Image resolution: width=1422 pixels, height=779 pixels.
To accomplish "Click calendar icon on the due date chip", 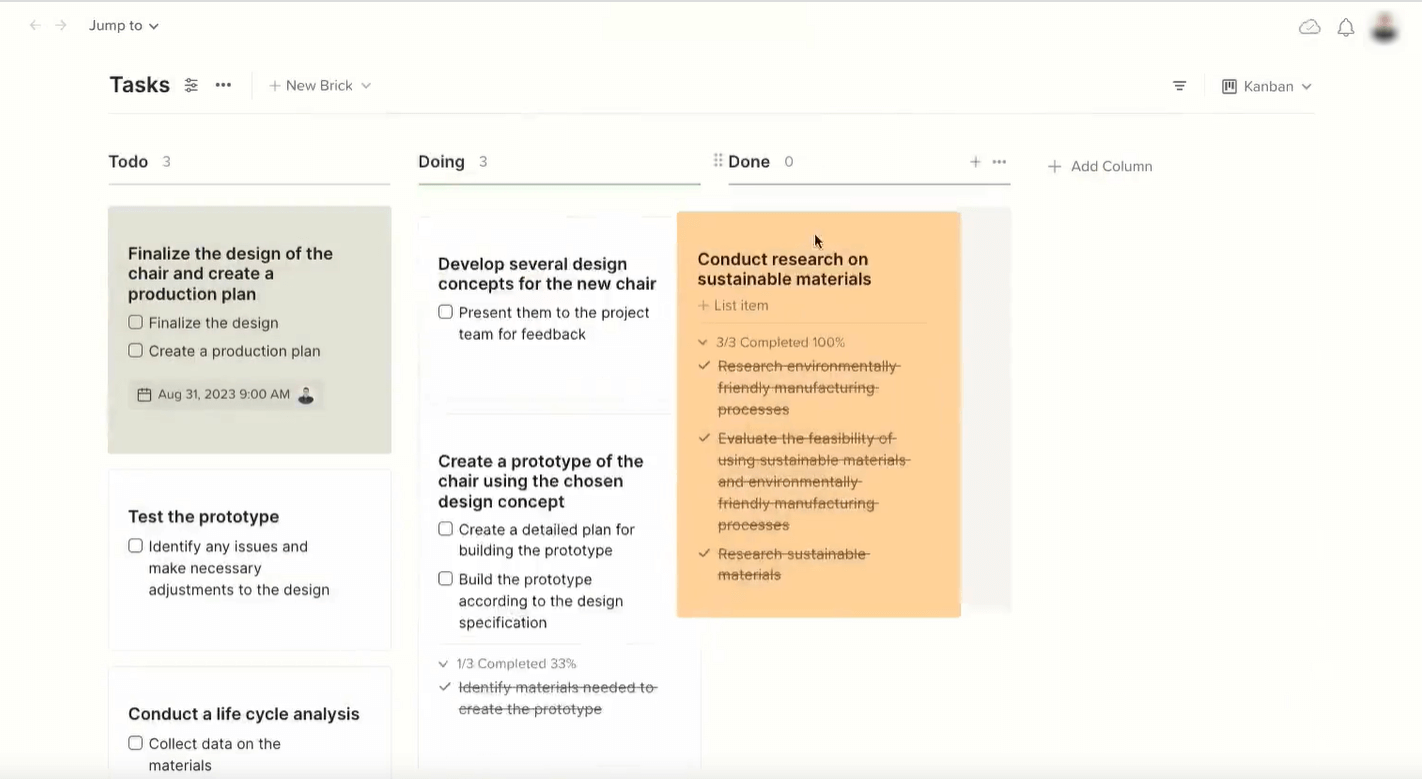I will [144, 395].
